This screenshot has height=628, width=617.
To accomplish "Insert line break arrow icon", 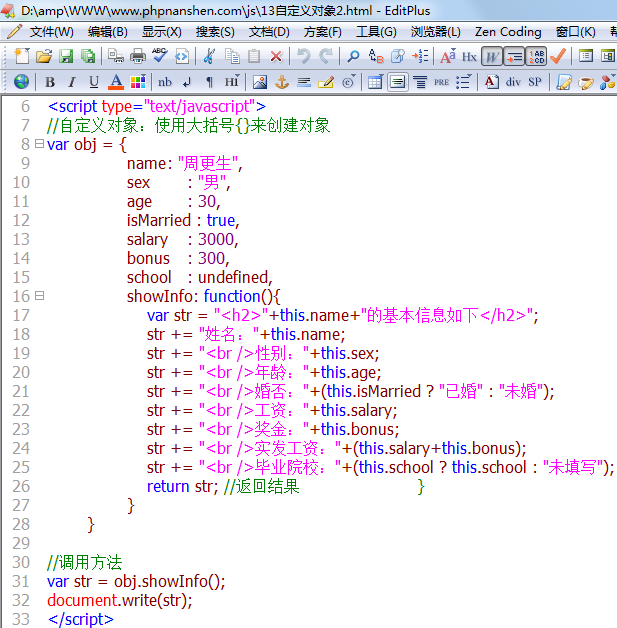I will click(187, 83).
